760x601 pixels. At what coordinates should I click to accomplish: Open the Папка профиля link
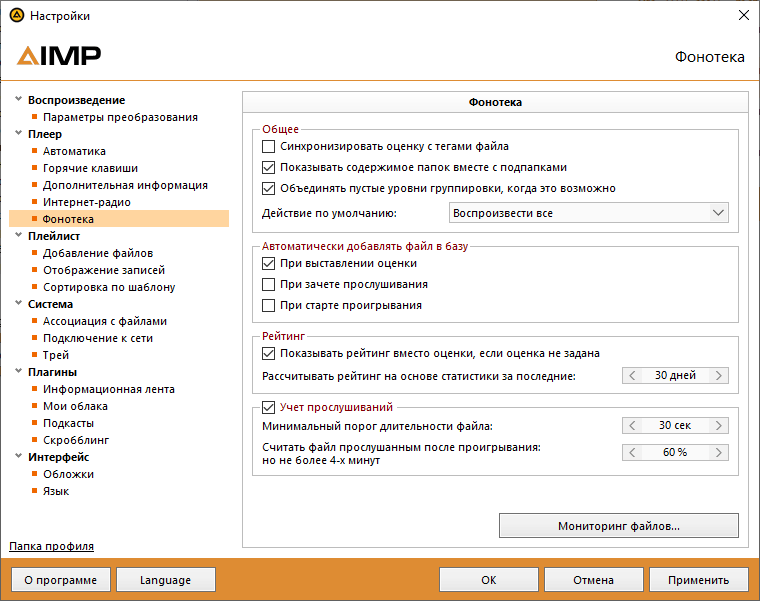pyautogui.click(x=51, y=546)
